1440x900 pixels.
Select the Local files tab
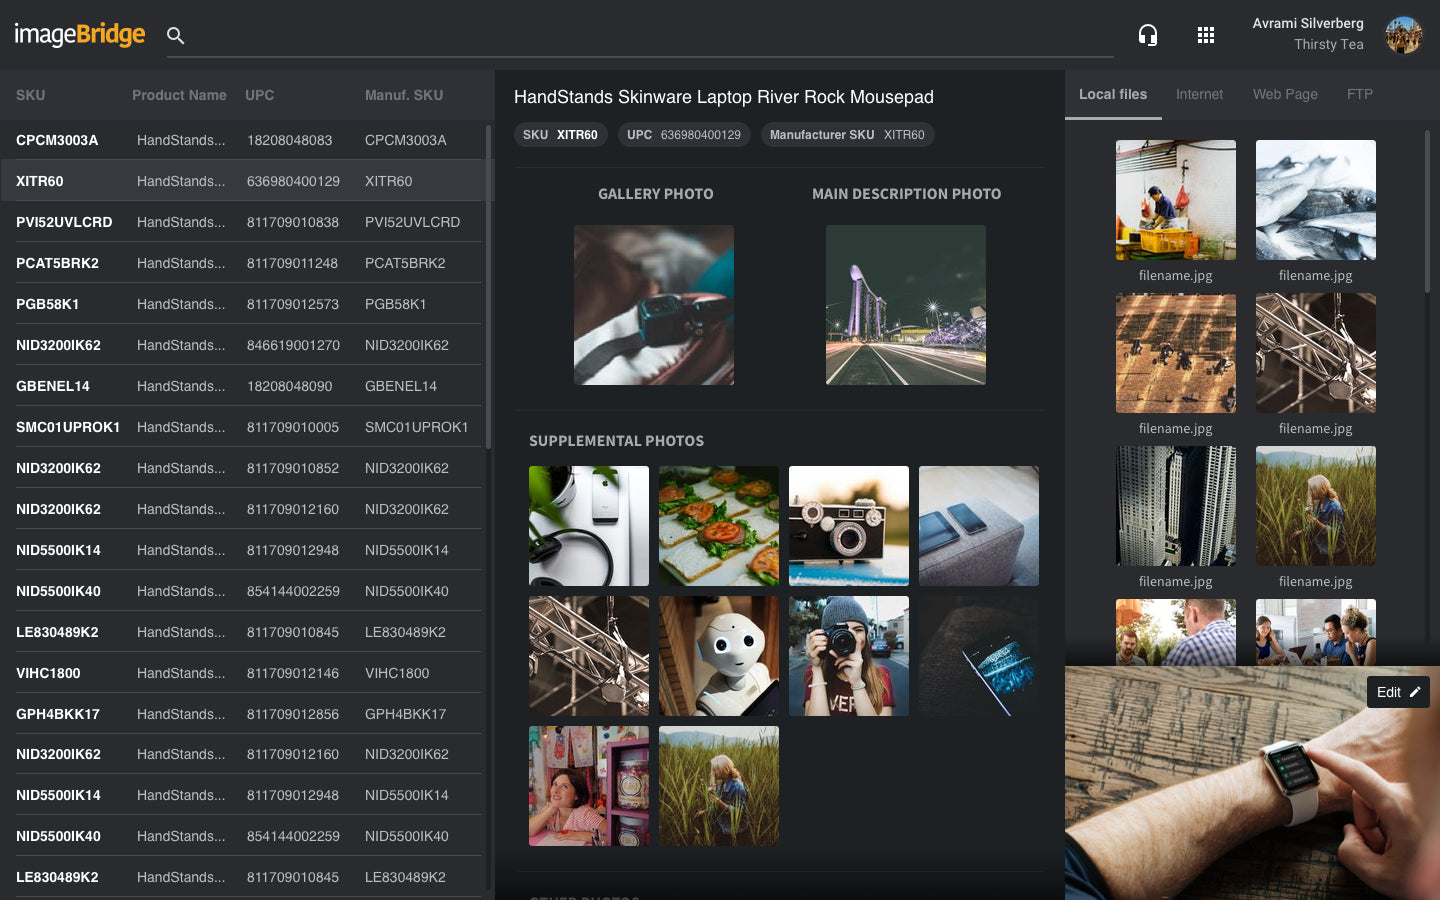point(1113,94)
